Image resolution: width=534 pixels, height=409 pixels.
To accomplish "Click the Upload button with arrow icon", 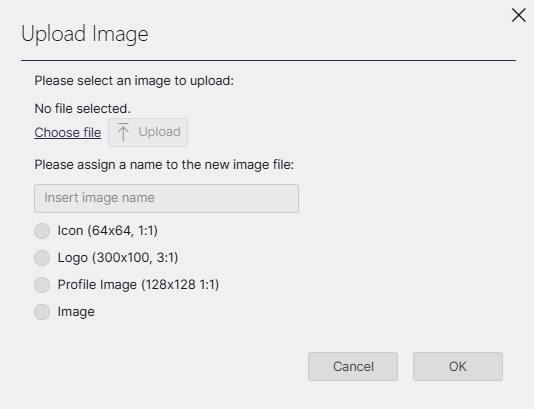I will click(x=148, y=132).
